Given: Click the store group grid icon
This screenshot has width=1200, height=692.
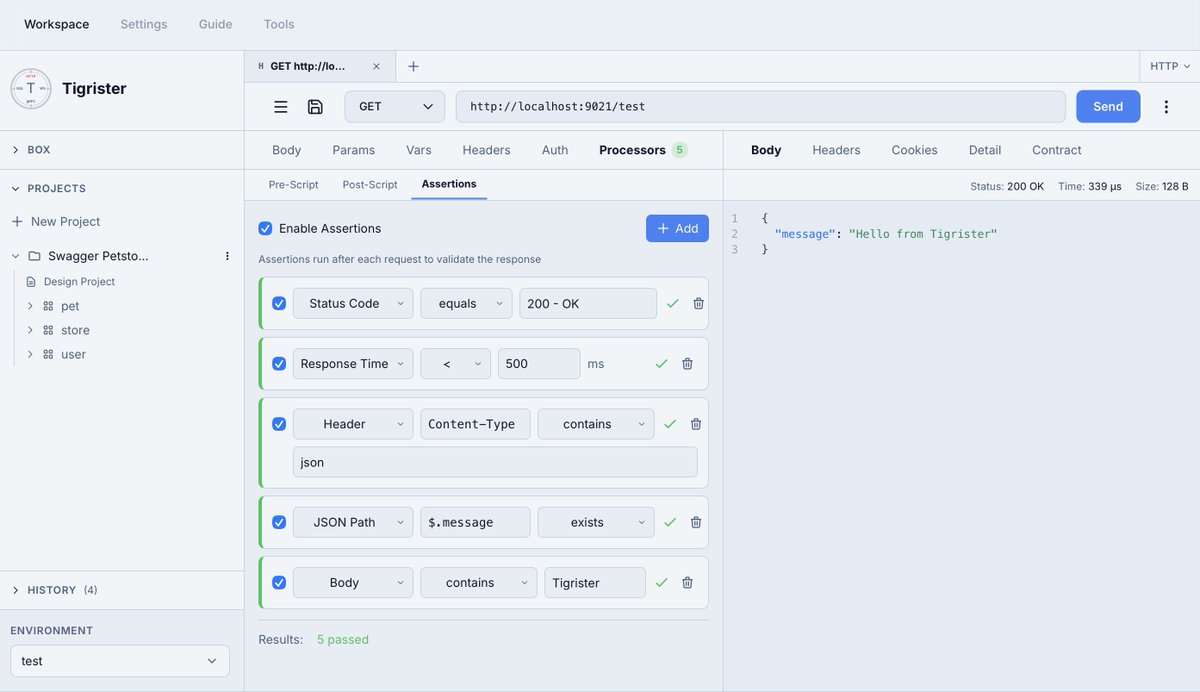Looking at the screenshot, I should (x=48, y=330).
